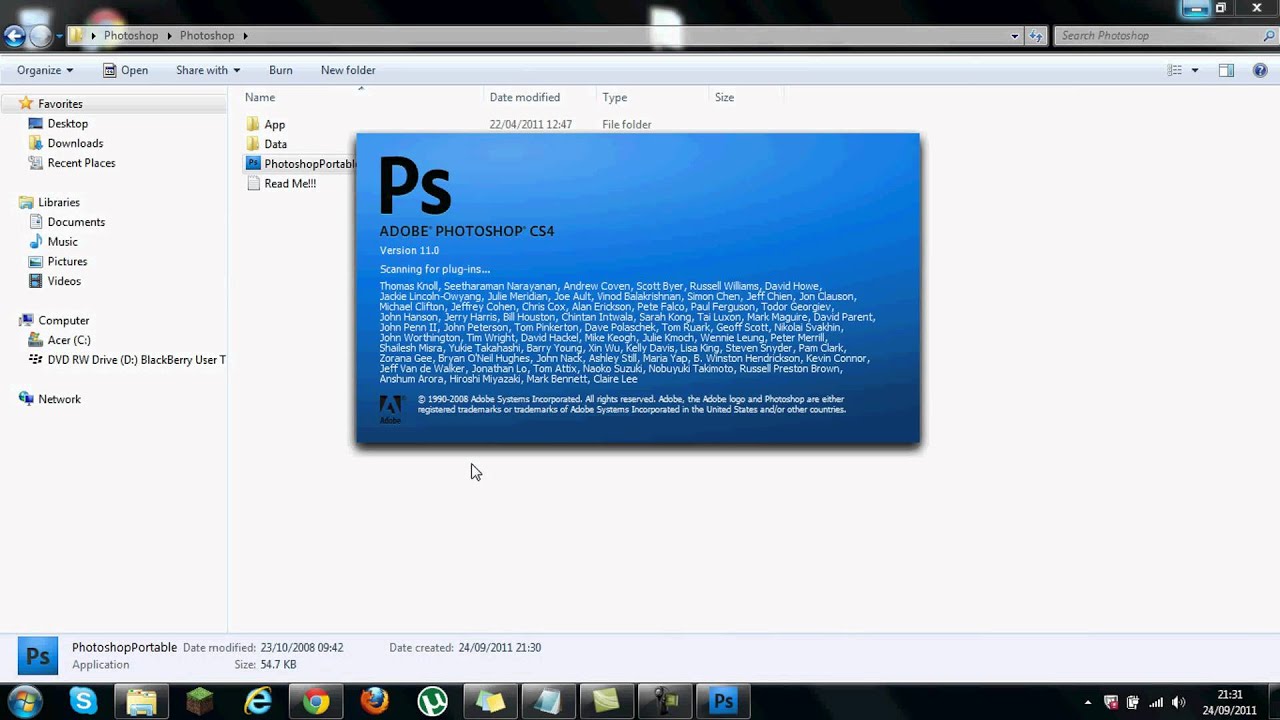Launch Minecraft from the taskbar

(199, 702)
